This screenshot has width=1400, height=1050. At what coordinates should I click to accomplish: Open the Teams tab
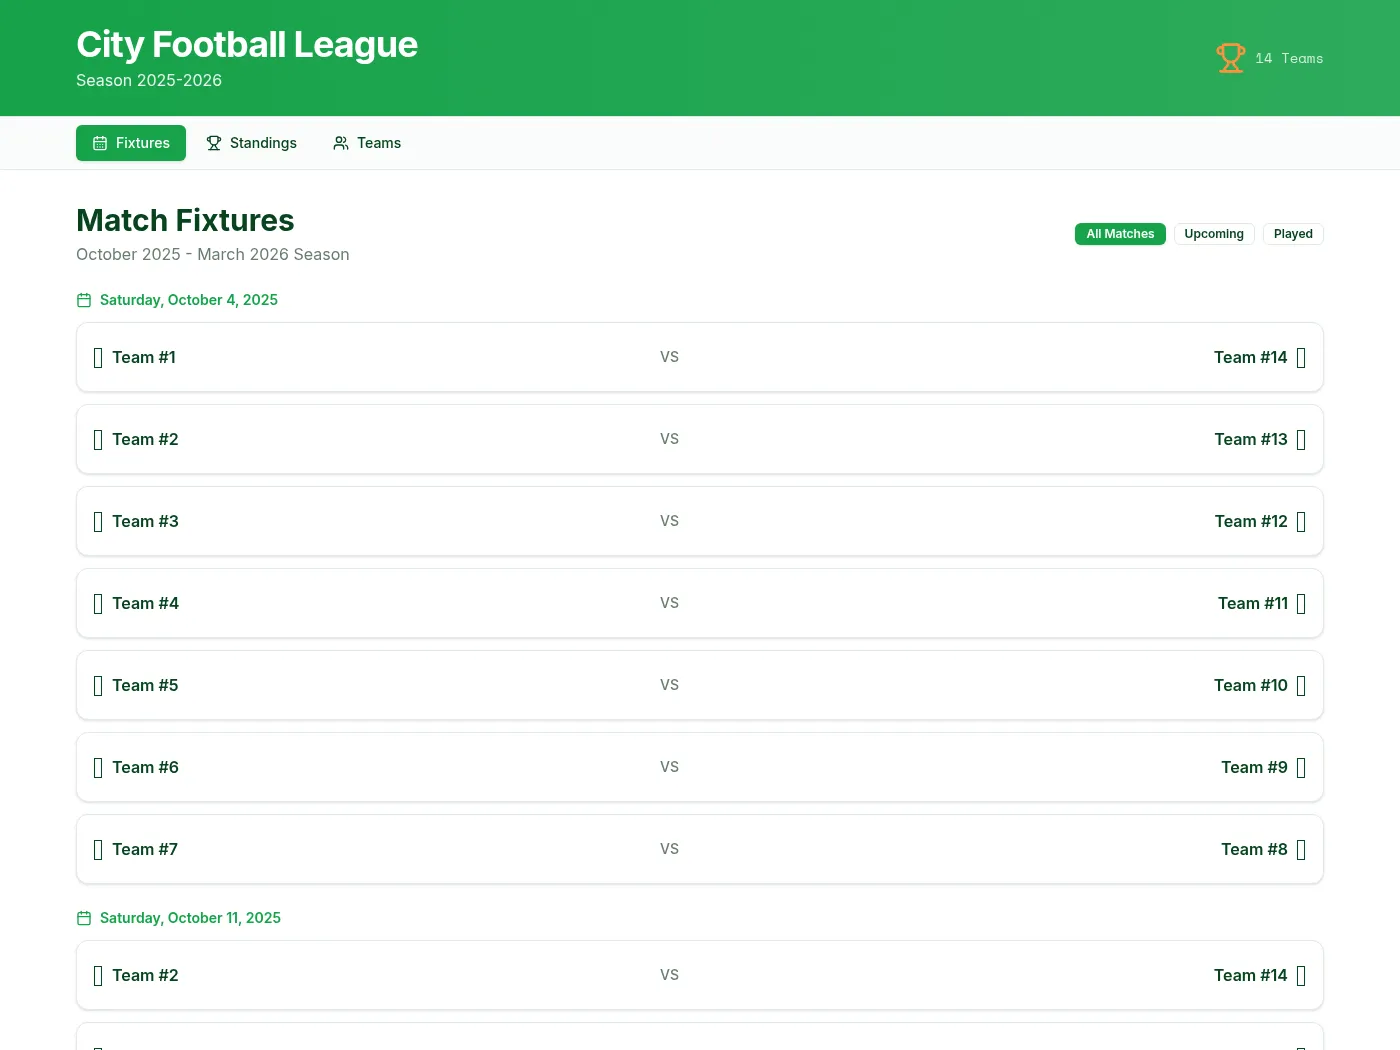(367, 143)
